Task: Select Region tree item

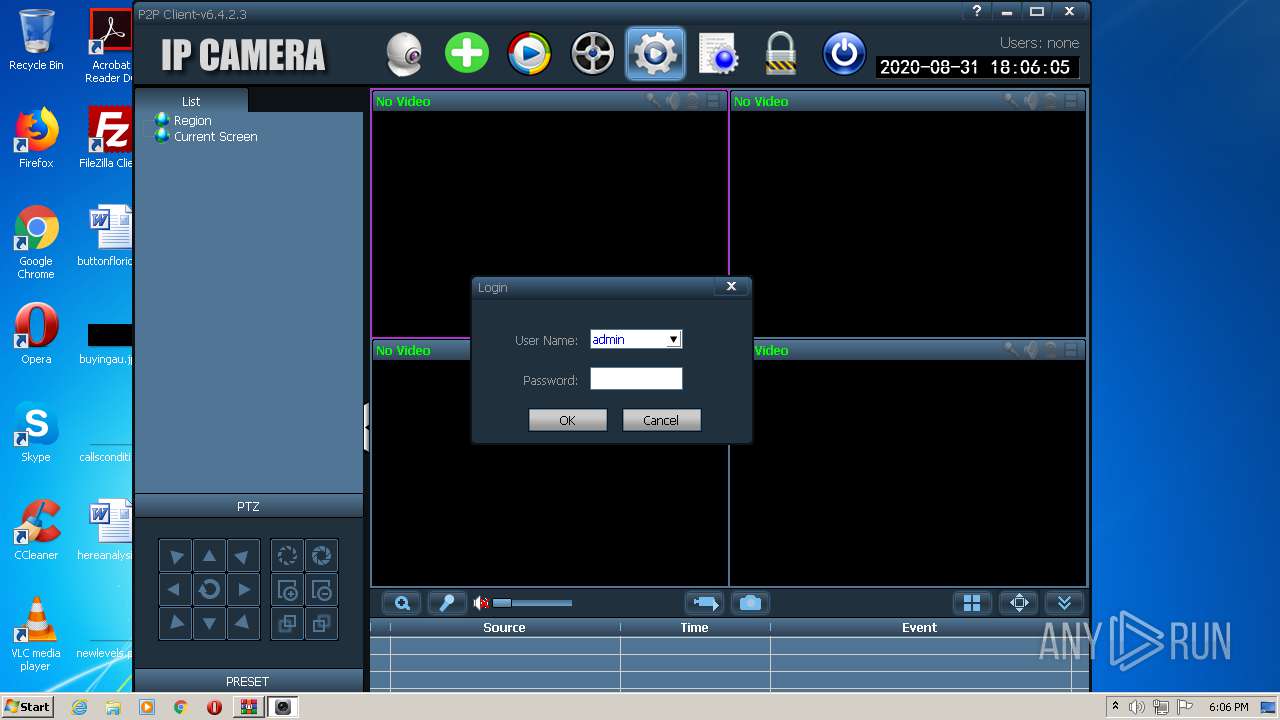Action: pyautogui.click(x=192, y=120)
